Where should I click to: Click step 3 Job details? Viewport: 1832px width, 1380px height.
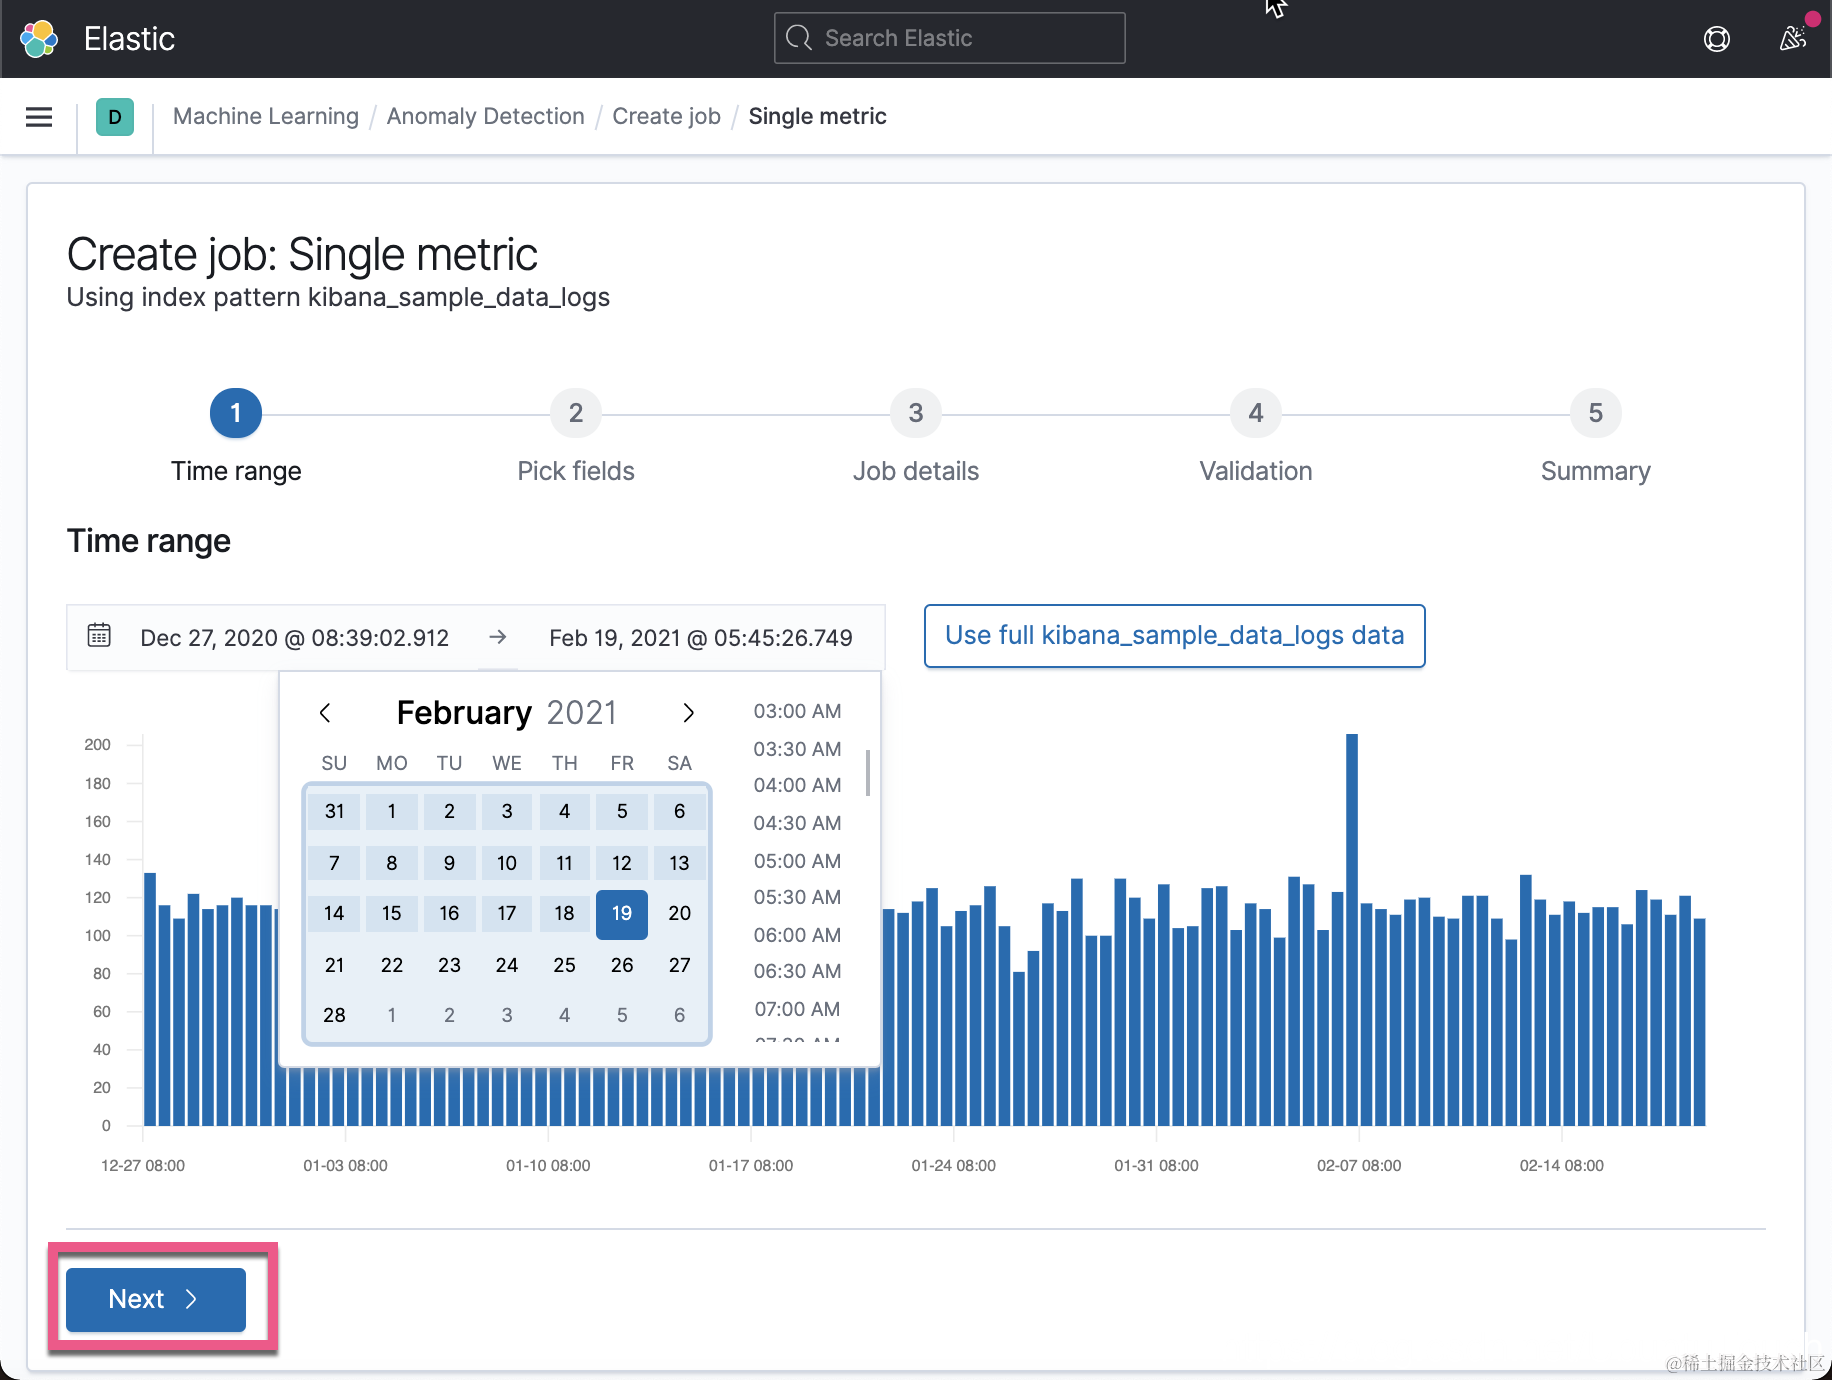click(916, 413)
